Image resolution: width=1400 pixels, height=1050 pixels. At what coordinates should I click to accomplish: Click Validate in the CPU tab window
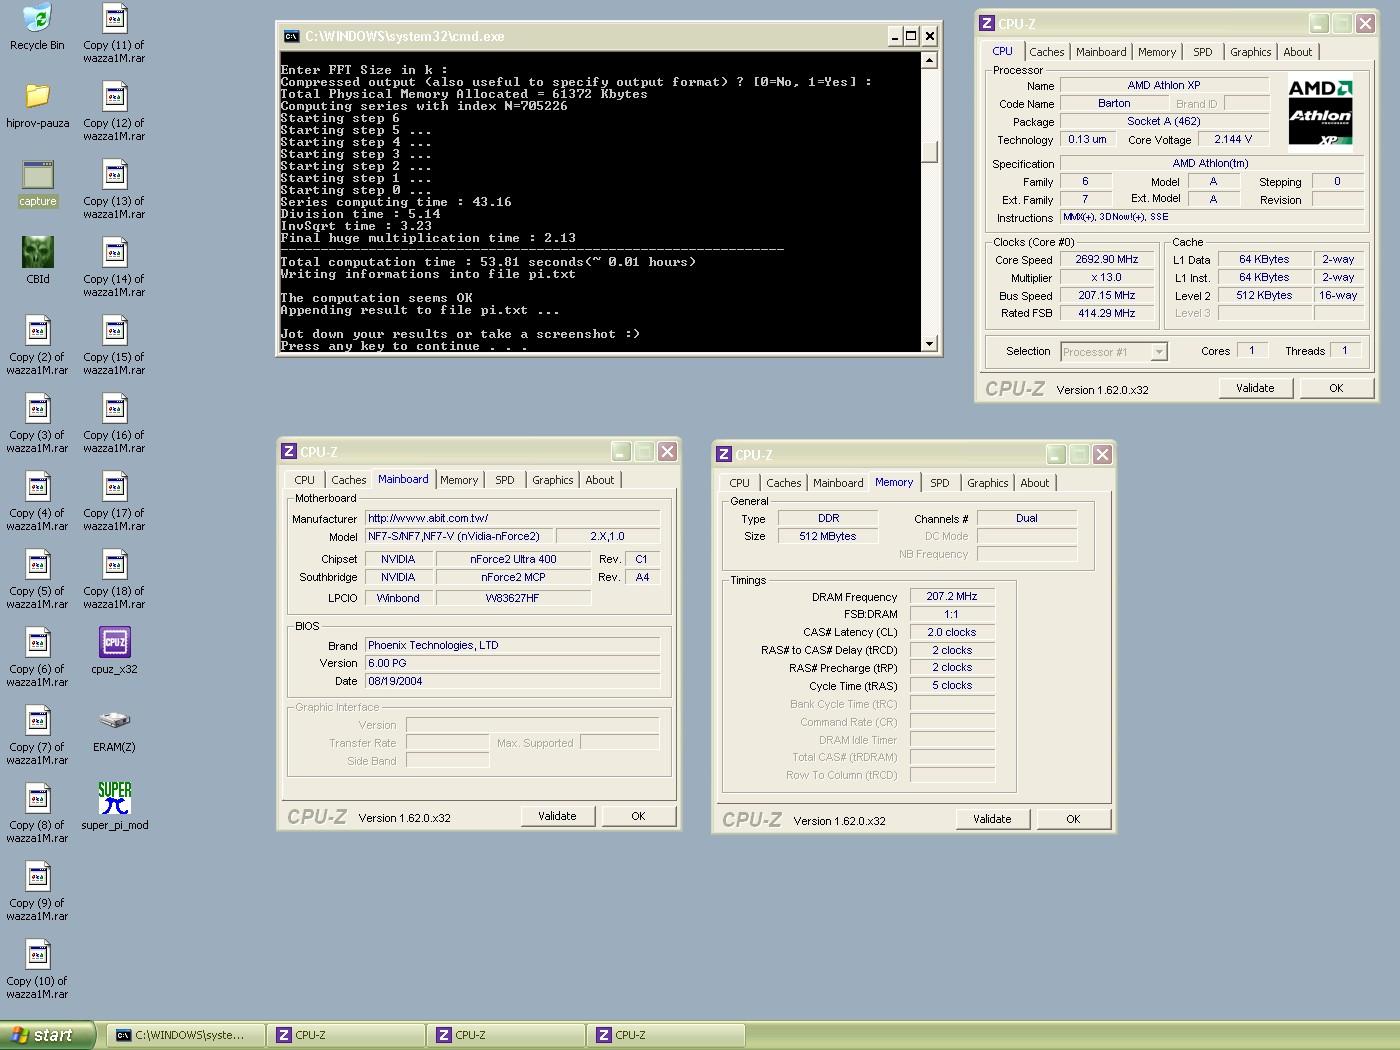pos(1255,388)
